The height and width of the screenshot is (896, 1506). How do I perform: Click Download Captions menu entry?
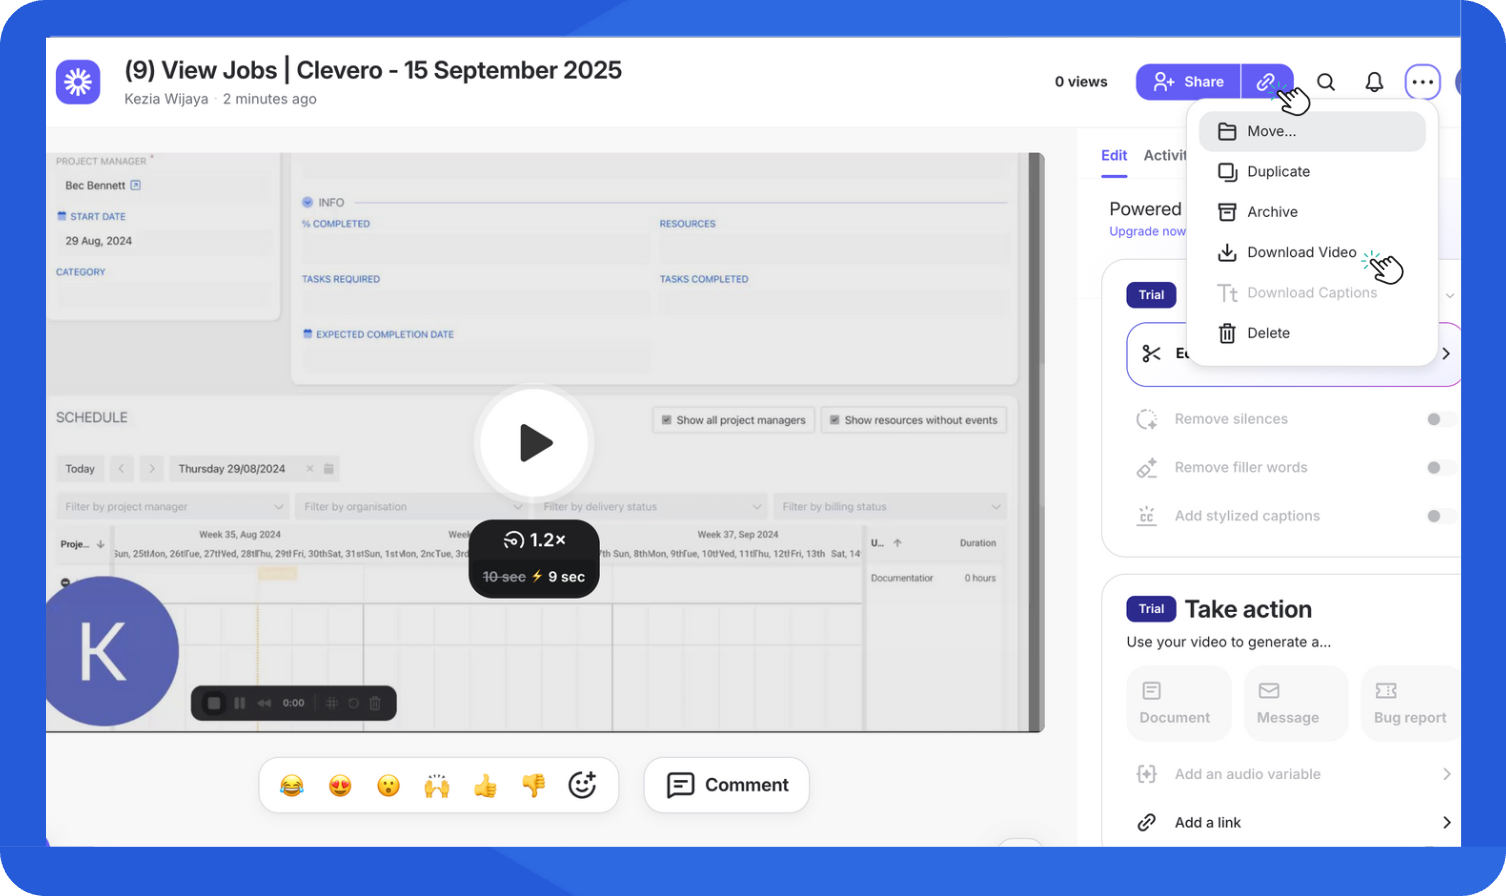1312,293
